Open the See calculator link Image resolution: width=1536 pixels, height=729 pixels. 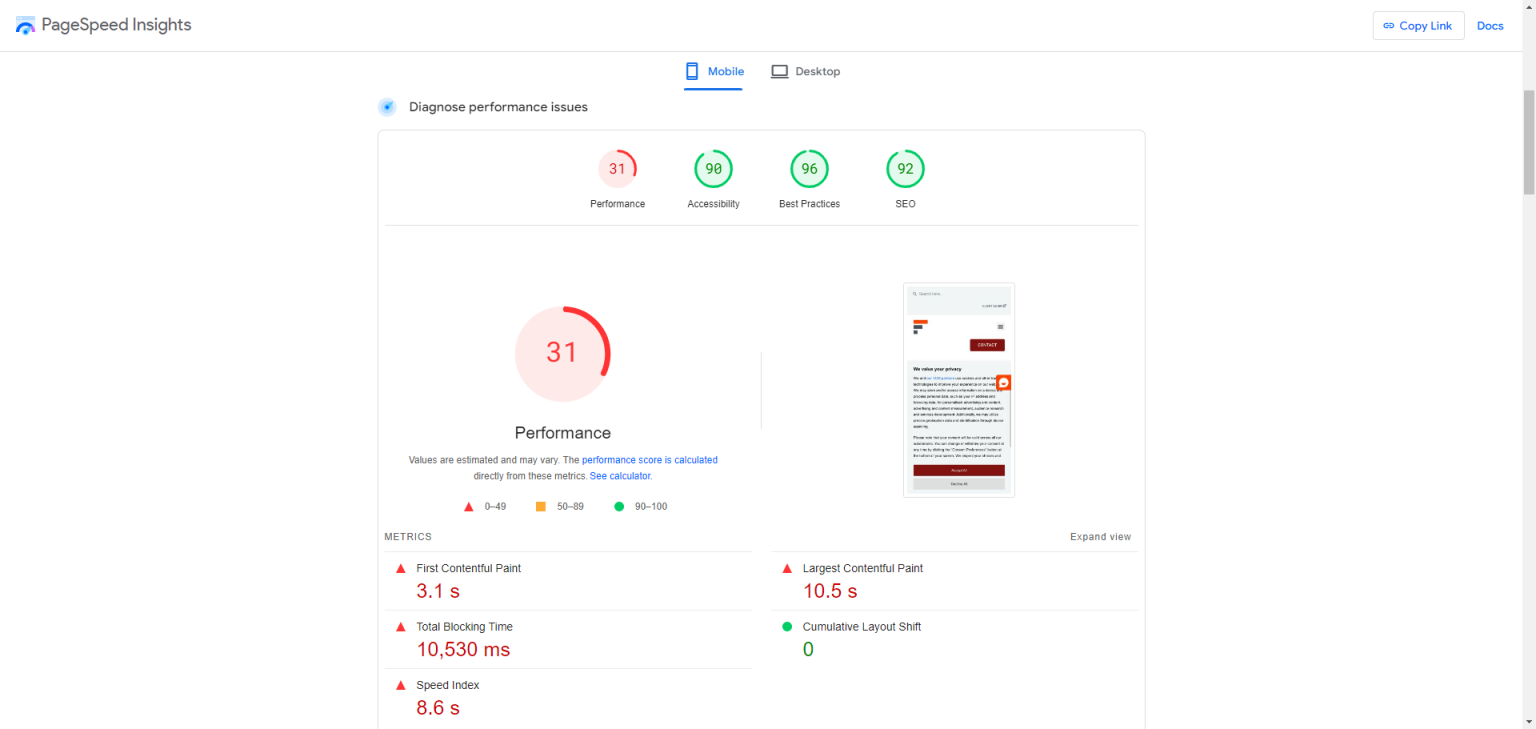(620, 476)
